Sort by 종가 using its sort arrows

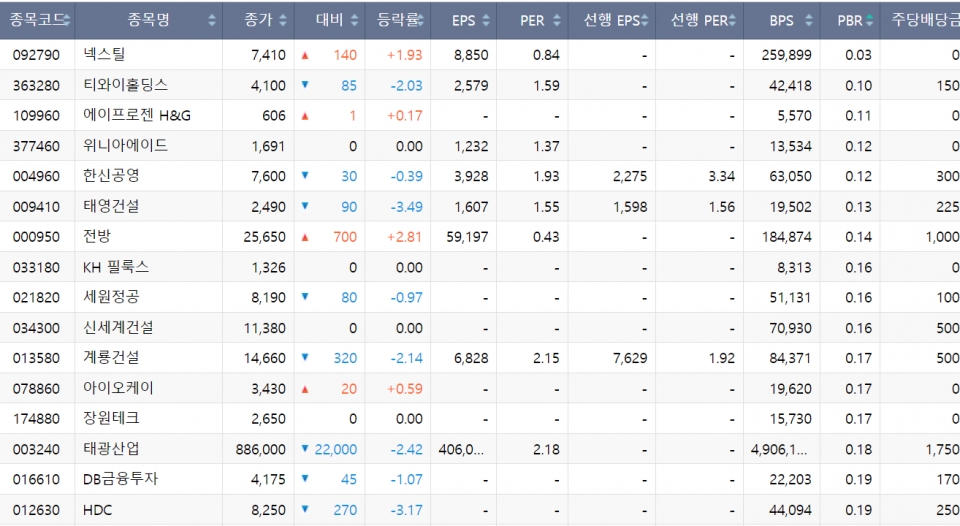pos(284,20)
